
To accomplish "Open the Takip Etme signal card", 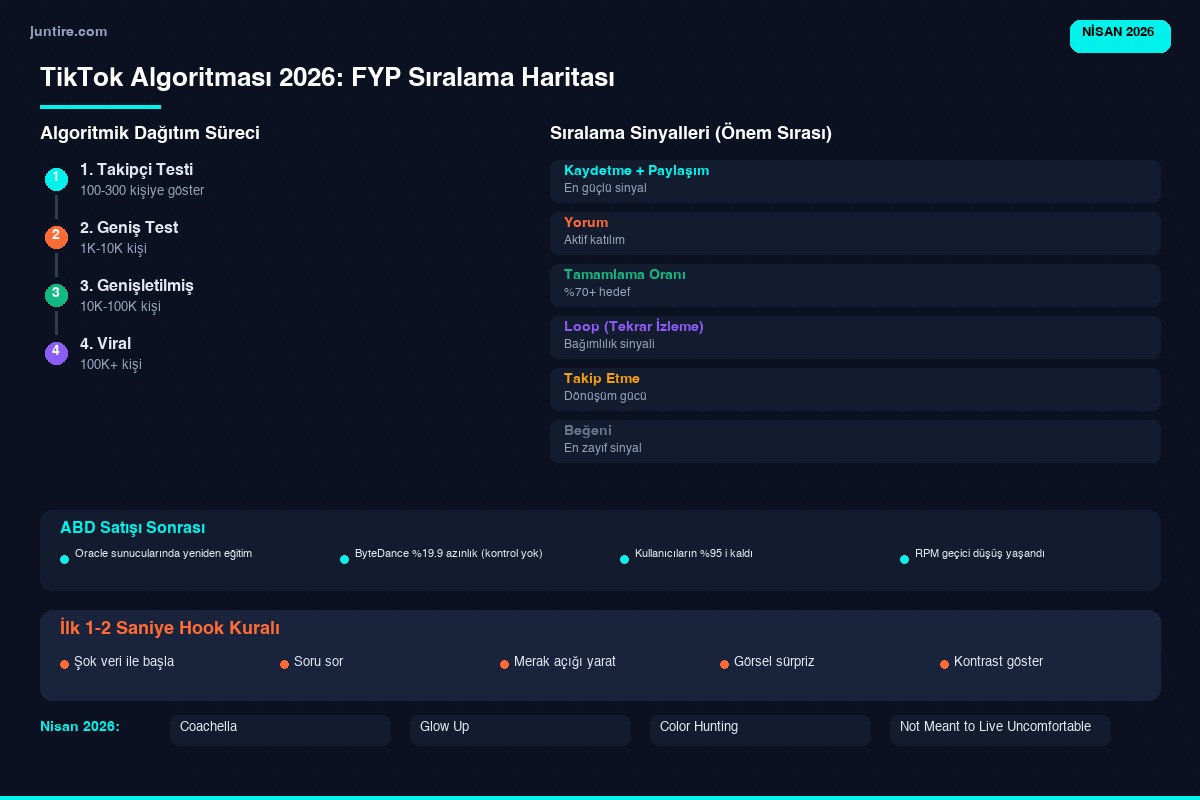I will [855, 389].
